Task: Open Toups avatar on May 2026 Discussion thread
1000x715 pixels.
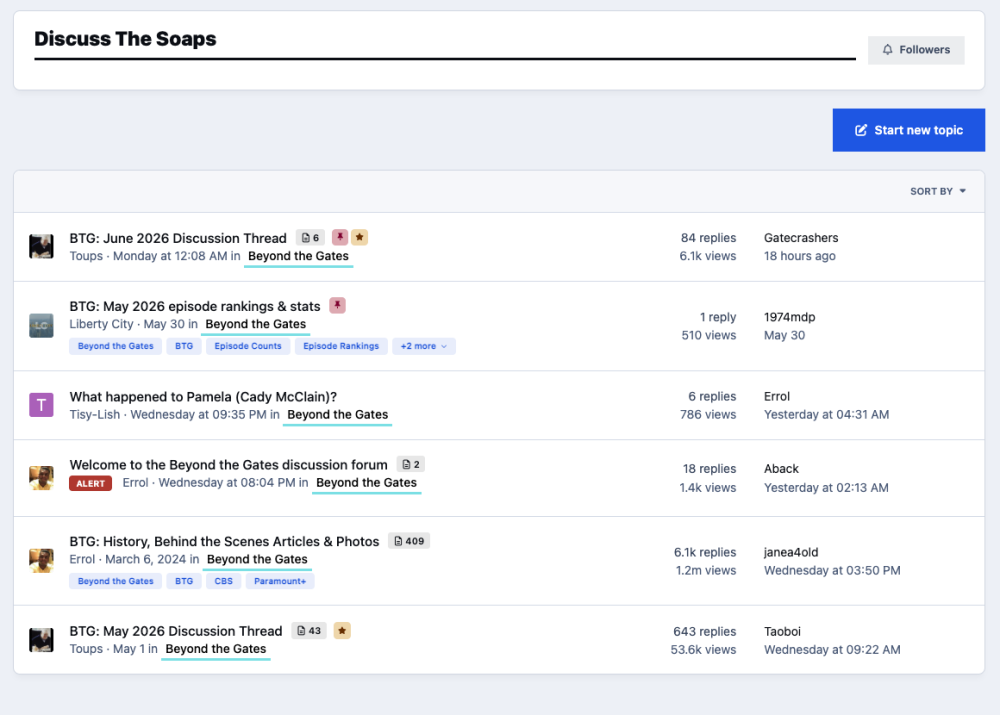Action: 41,640
